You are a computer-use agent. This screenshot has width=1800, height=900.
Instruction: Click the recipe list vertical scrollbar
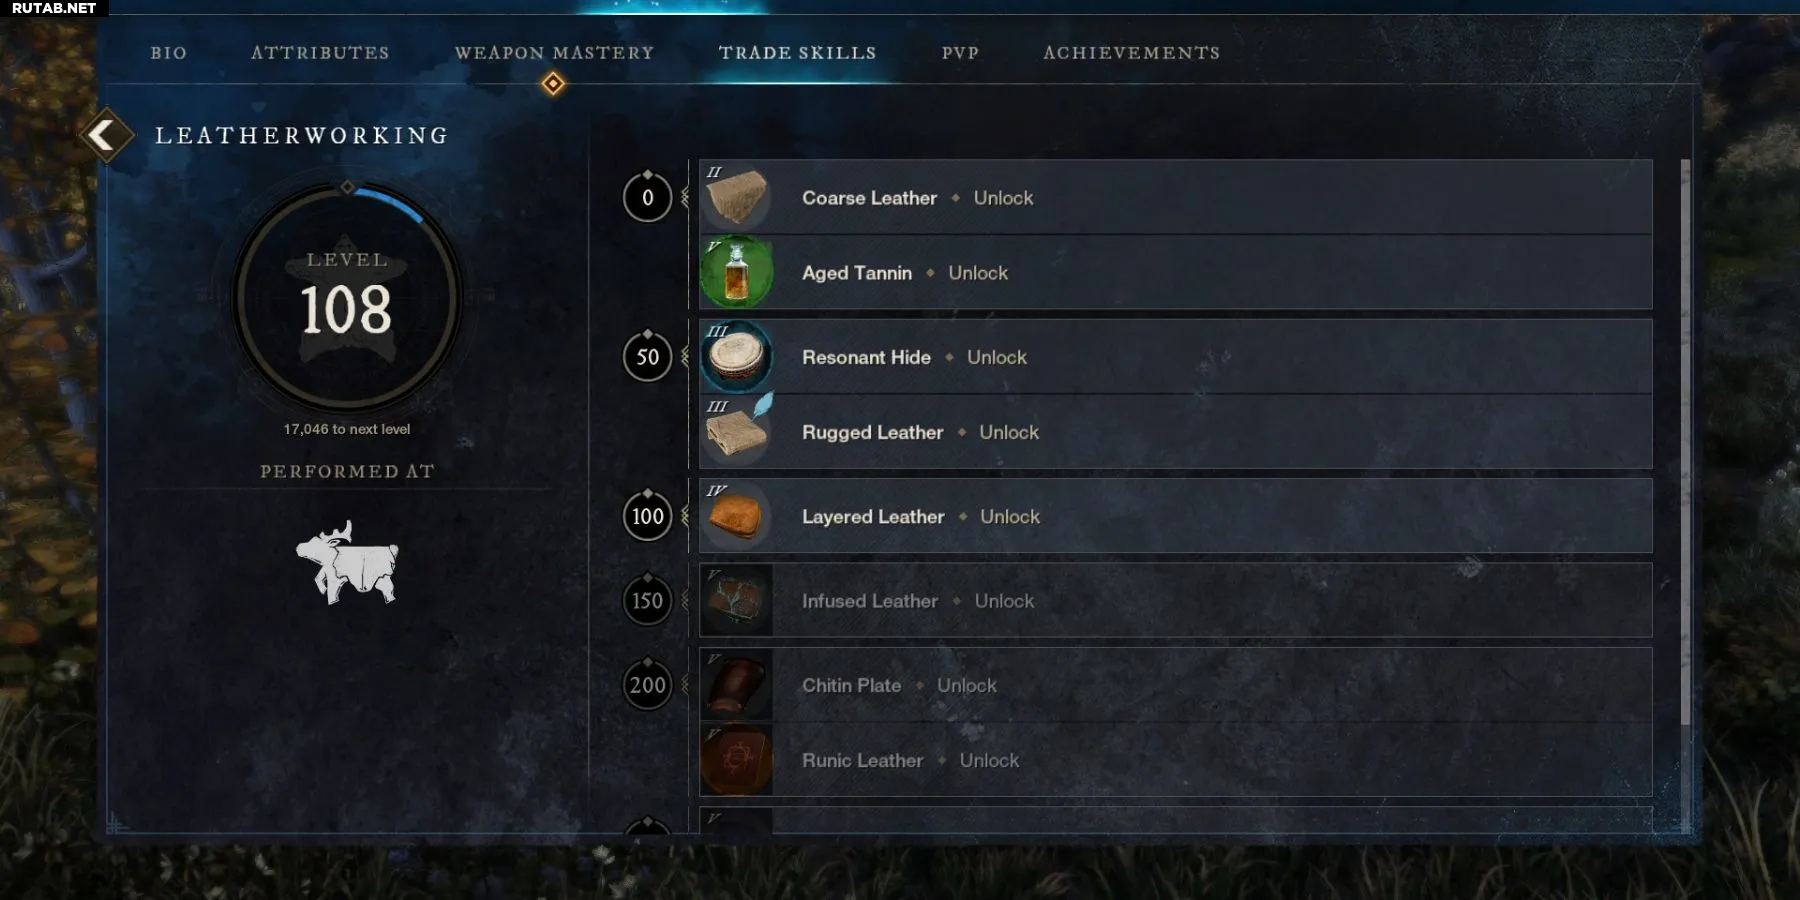point(1686,442)
